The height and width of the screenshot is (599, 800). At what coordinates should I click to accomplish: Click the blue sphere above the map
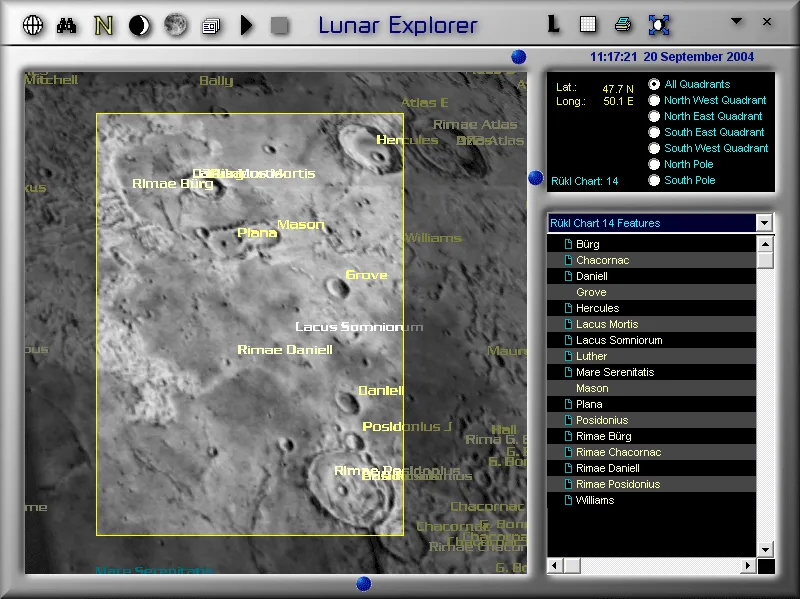(x=518, y=57)
